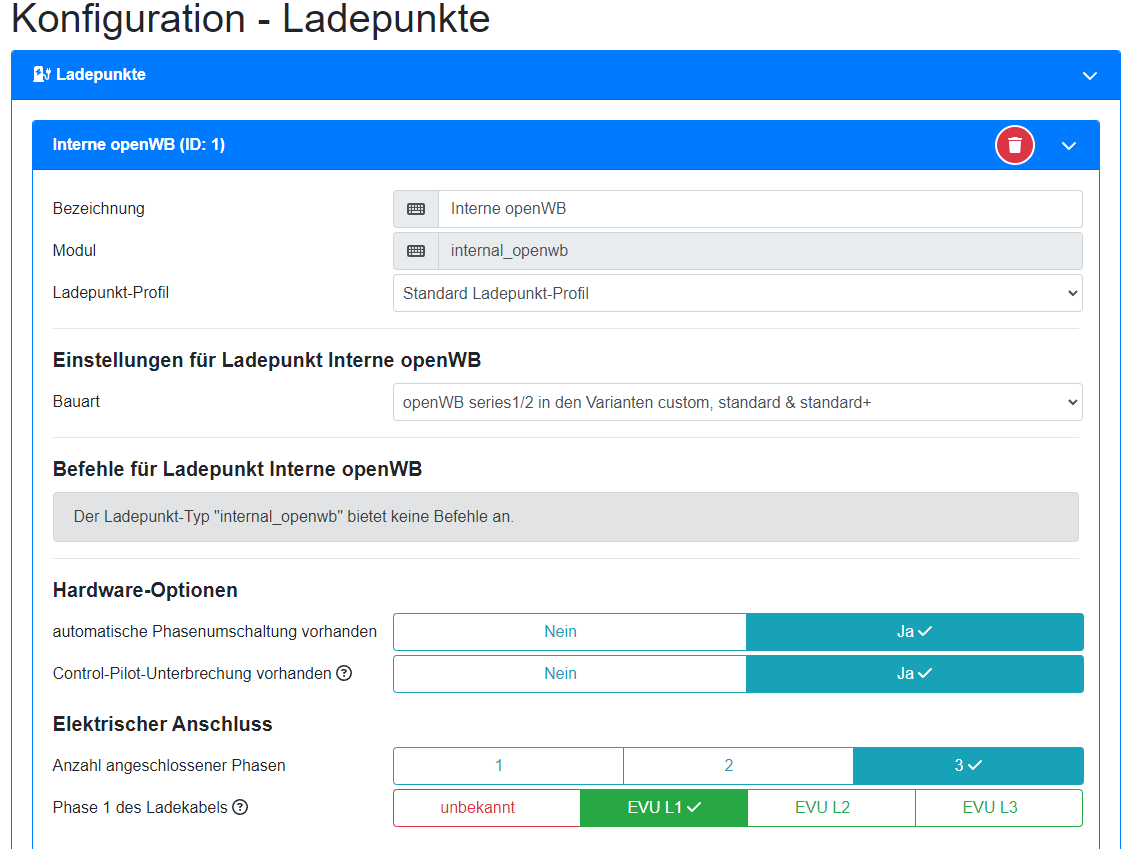Collapse the Interne openWB card chevron
Viewport: 1129px width, 849px height.
click(x=1069, y=146)
